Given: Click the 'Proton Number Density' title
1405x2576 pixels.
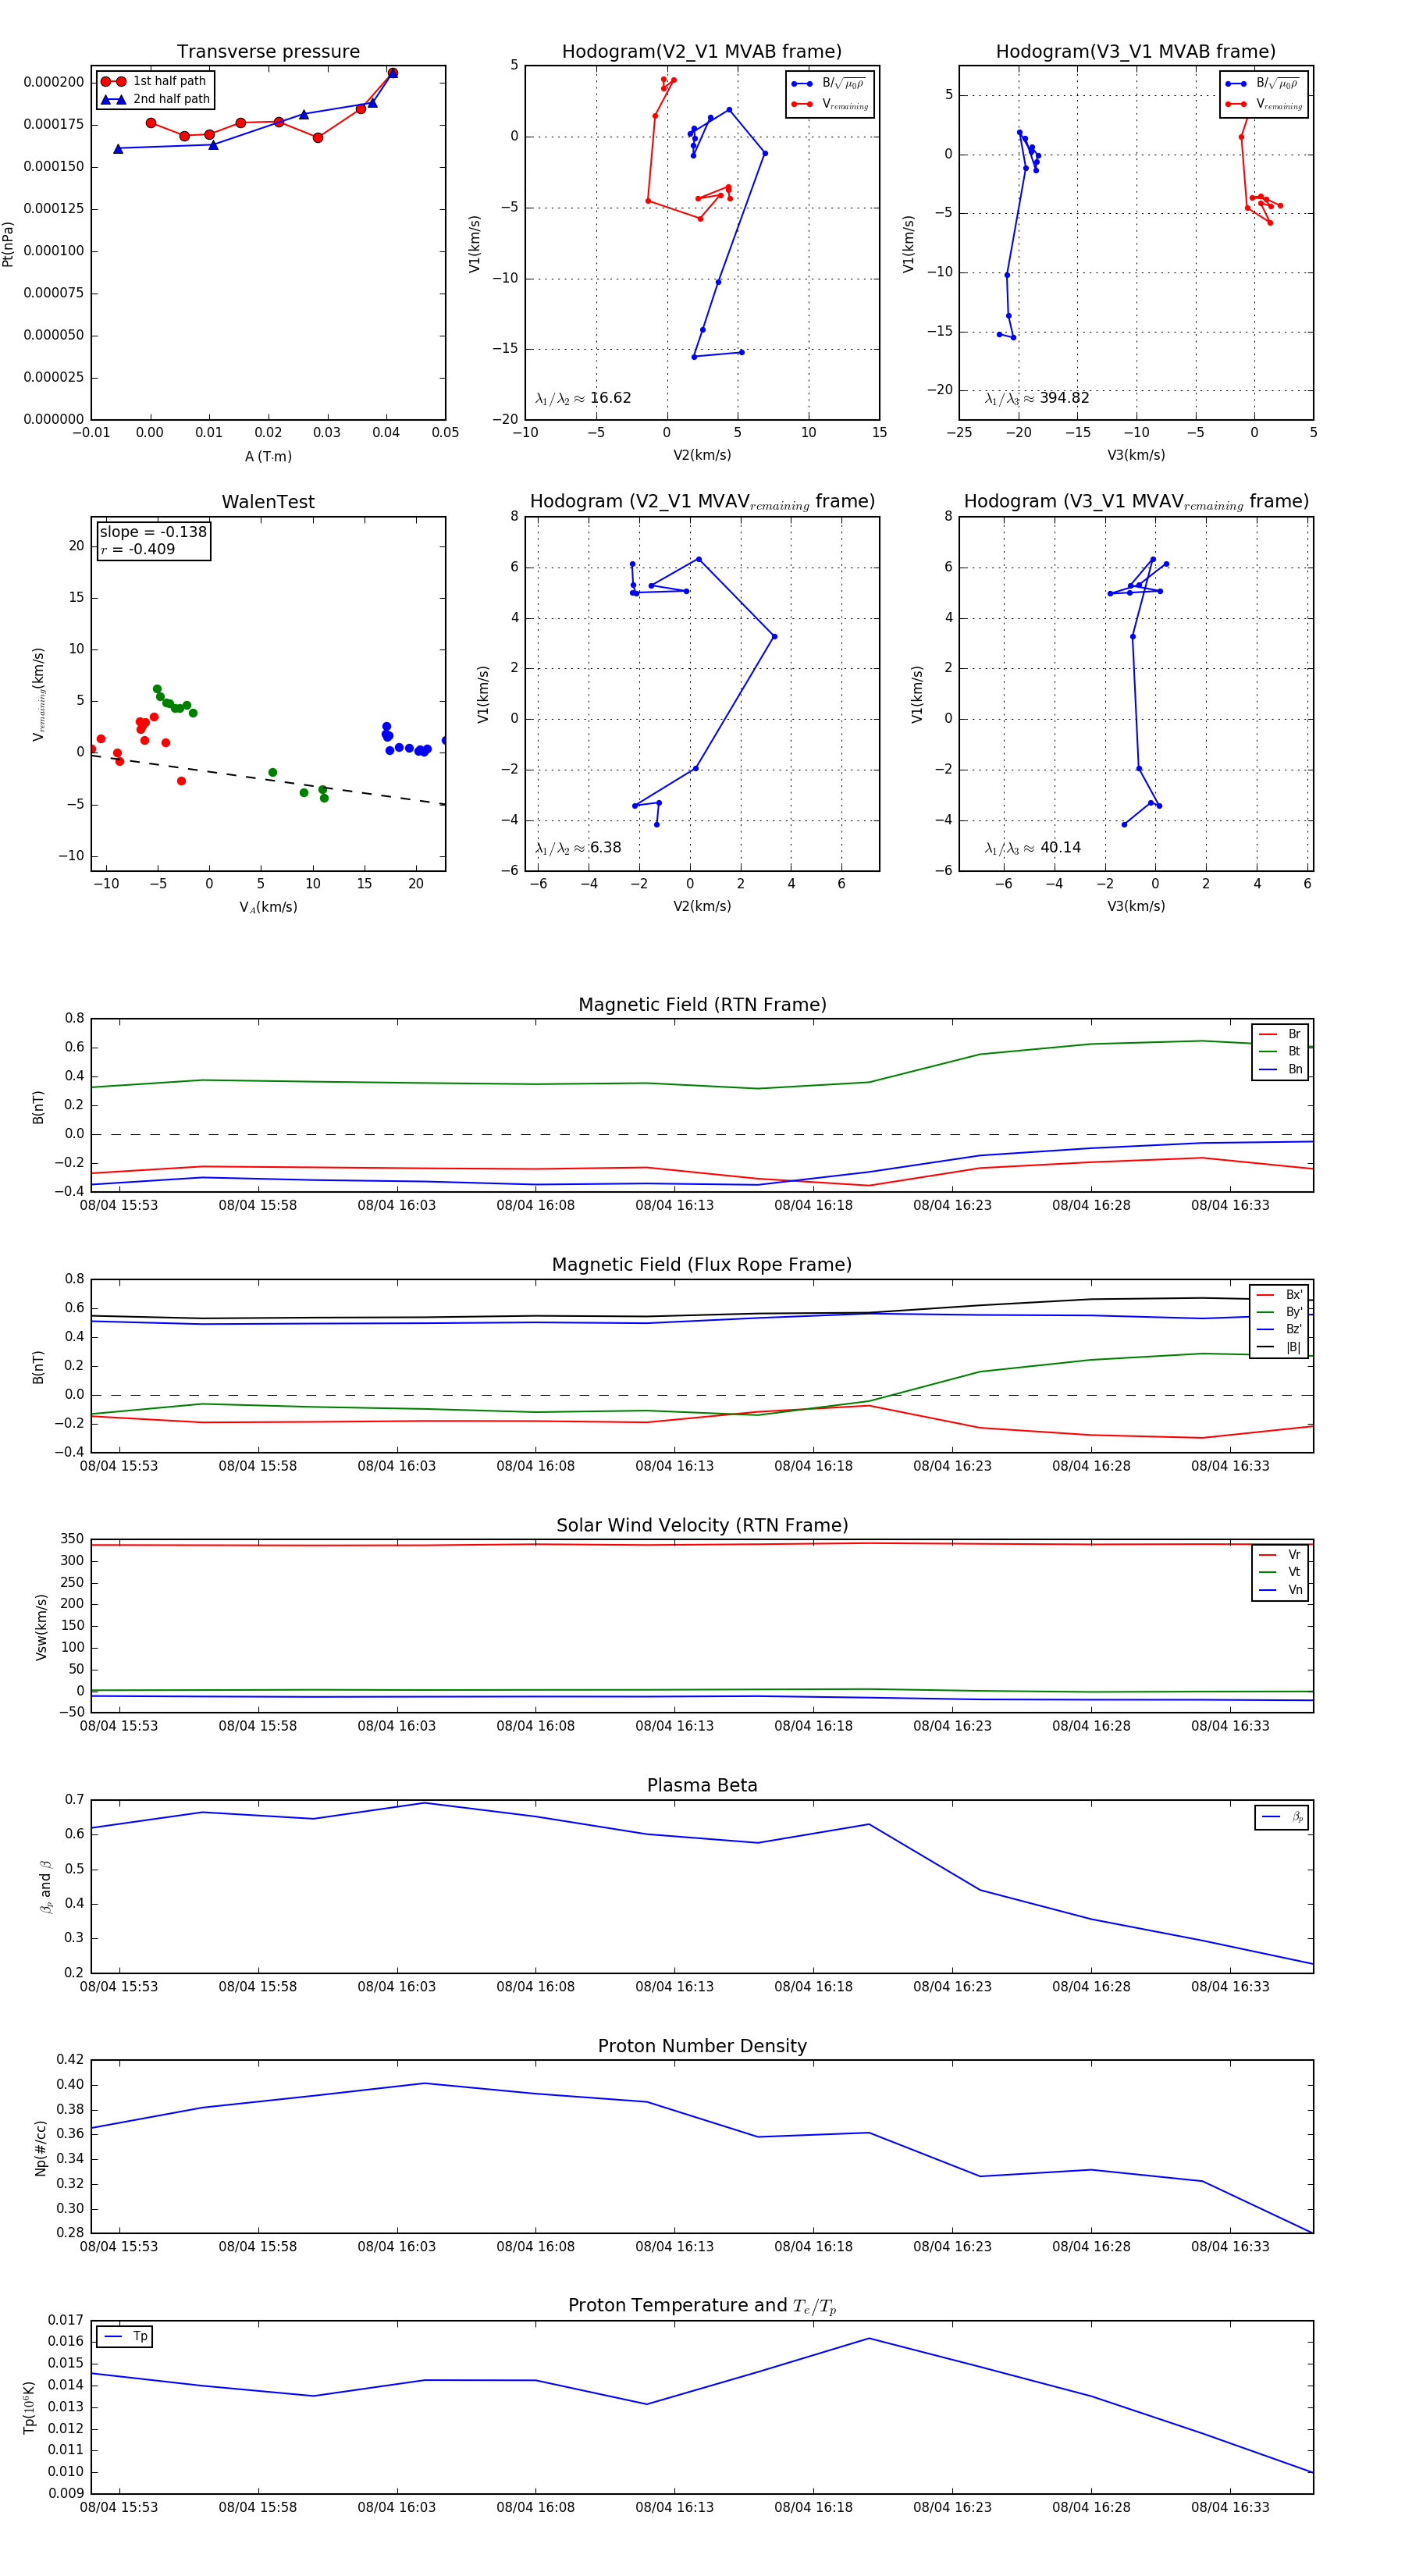Looking at the screenshot, I should coord(702,2046).
